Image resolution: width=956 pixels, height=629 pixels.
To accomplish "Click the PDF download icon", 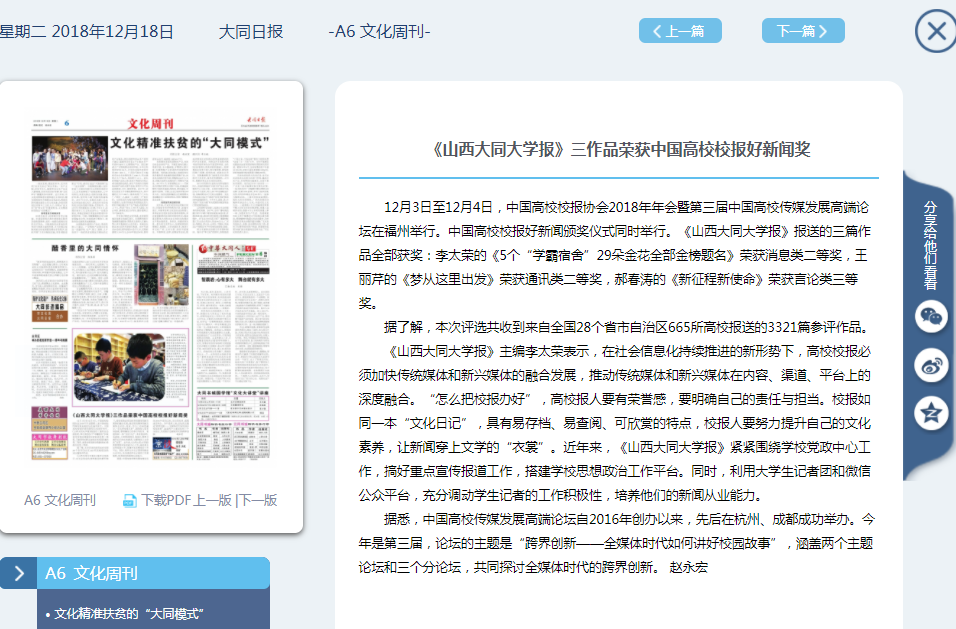I will click(129, 501).
